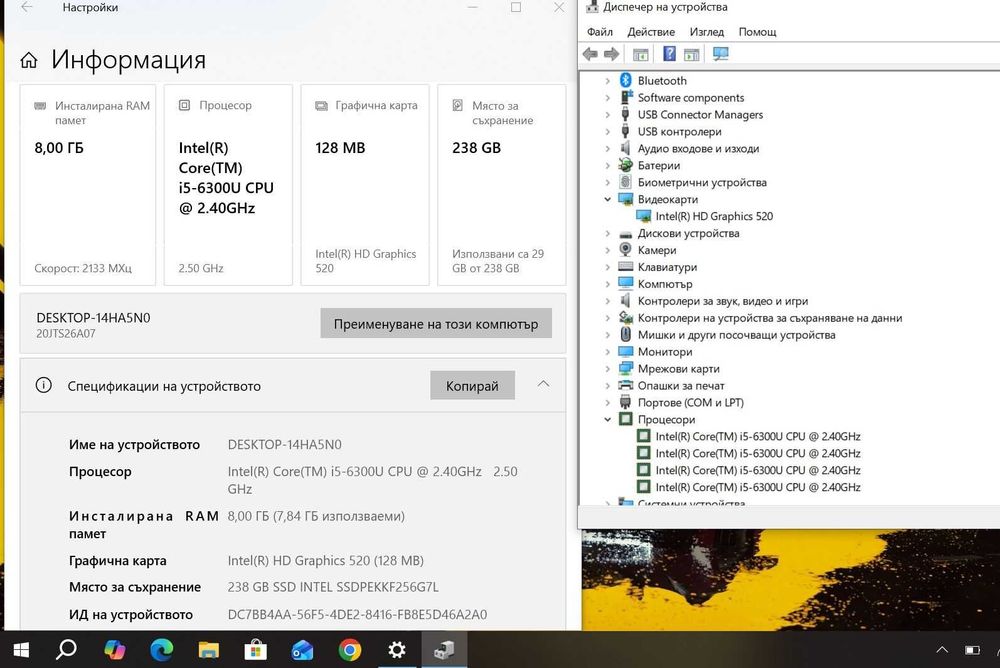The width and height of the screenshot is (1000, 668).
Task: Select first Intel Core i5-6300U processor entry
Action: 758,436
